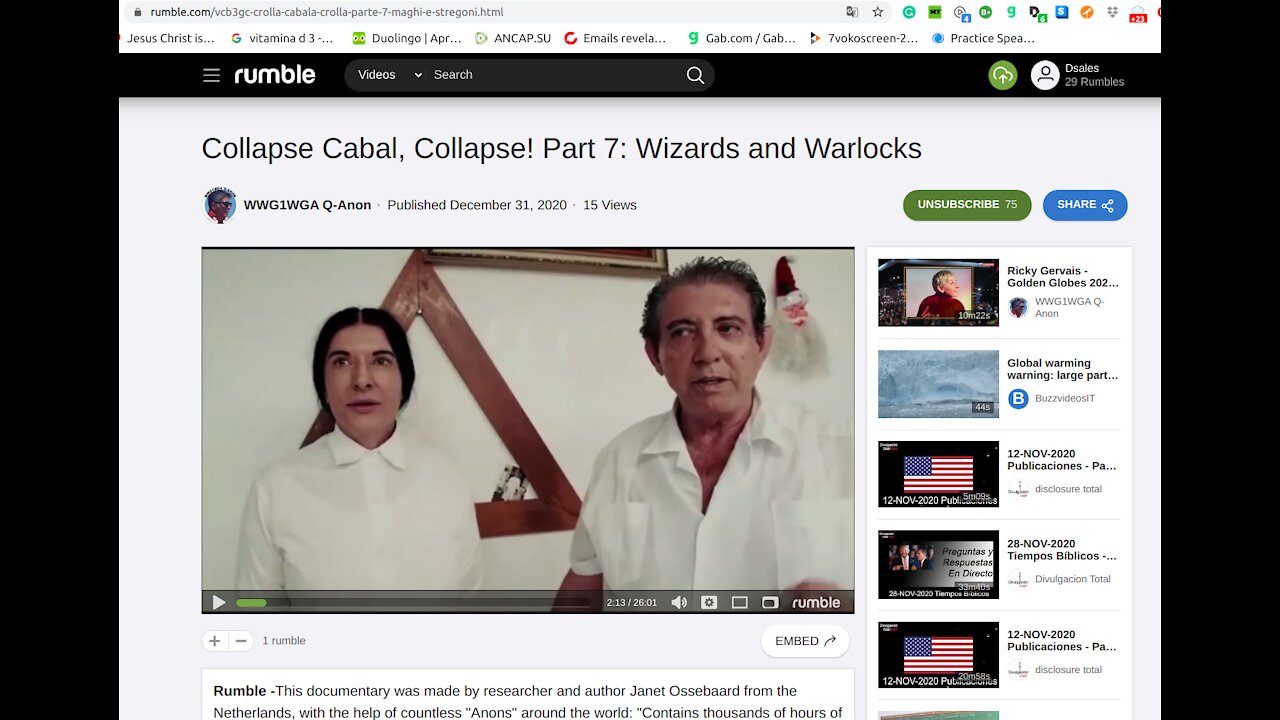Image resolution: width=1280 pixels, height=720 pixels.
Task: Downvote the video with the minus button
Action: click(x=241, y=641)
